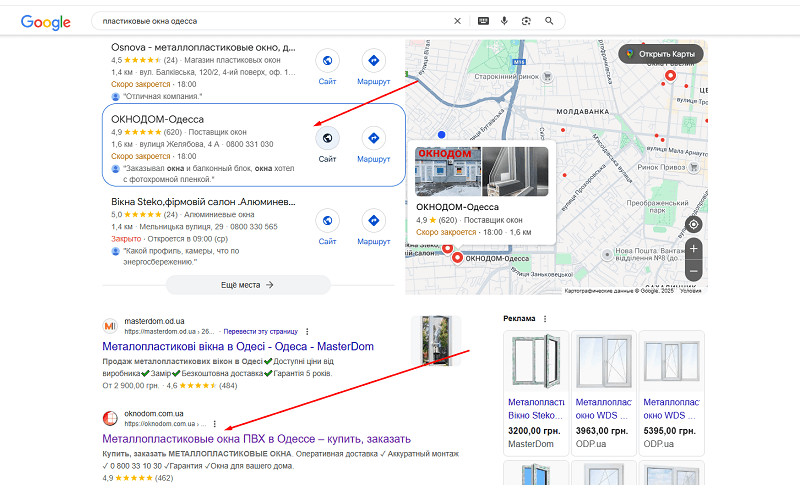The width and height of the screenshot is (800, 485).
Task: Click the ОКНОДОМ-Одесса red map pin
Action: coord(457,258)
